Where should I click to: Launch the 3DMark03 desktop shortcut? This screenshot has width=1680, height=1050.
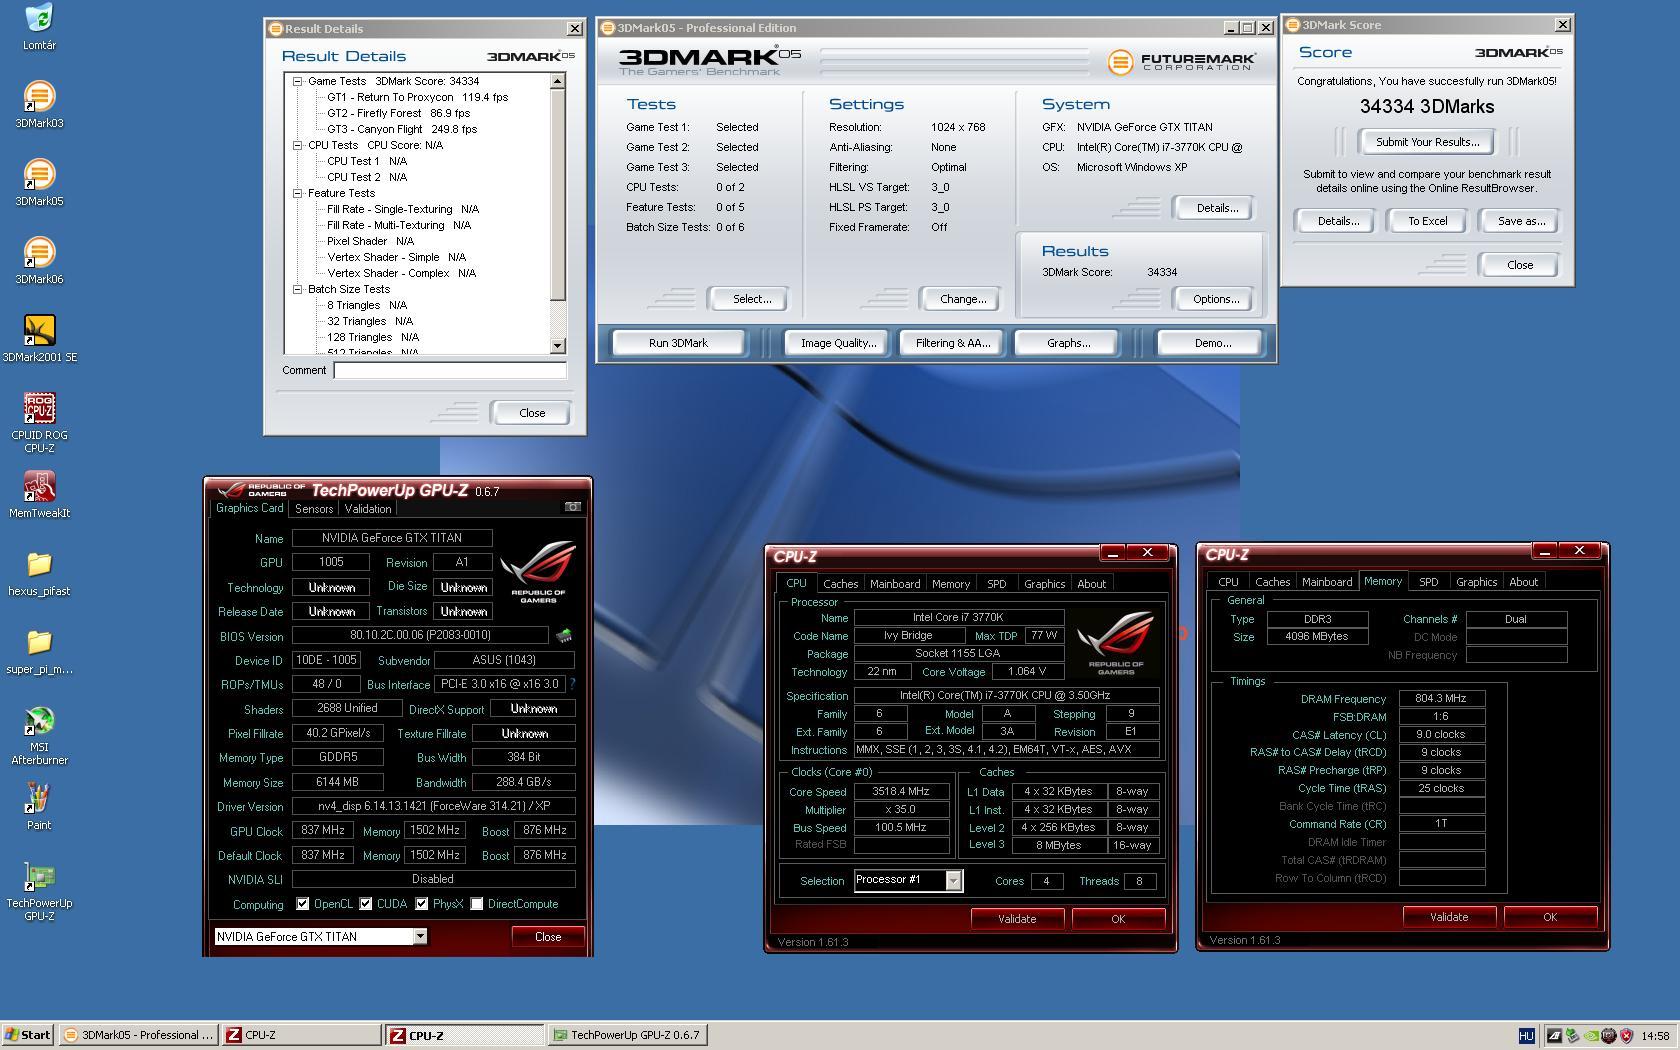pyautogui.click(x=39, y=104)
